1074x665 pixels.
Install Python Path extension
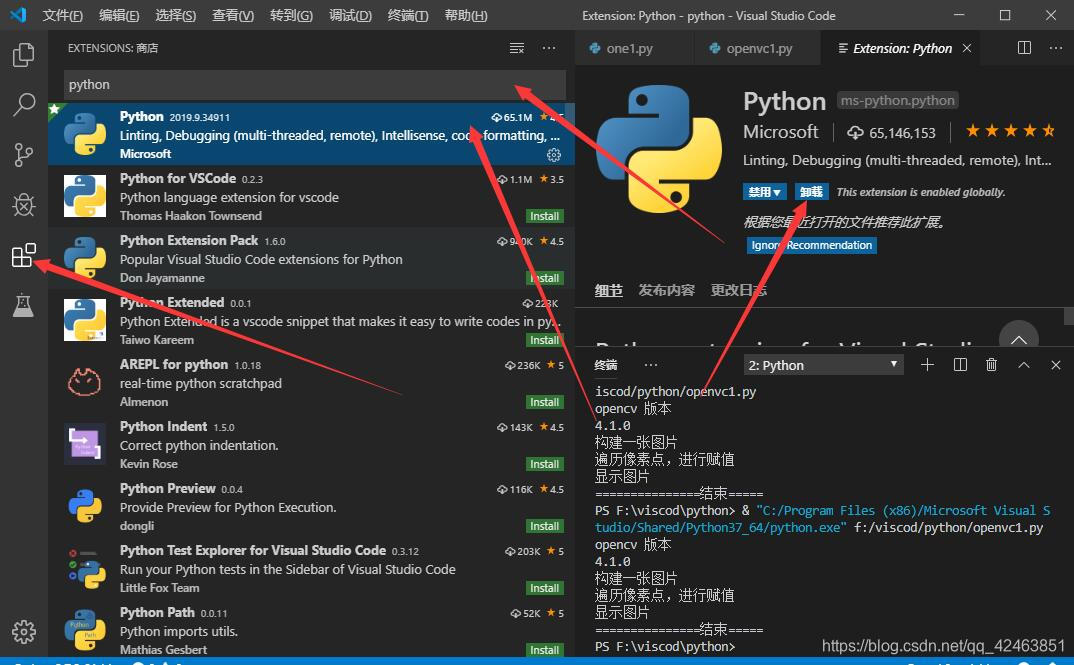coord(545,650)
